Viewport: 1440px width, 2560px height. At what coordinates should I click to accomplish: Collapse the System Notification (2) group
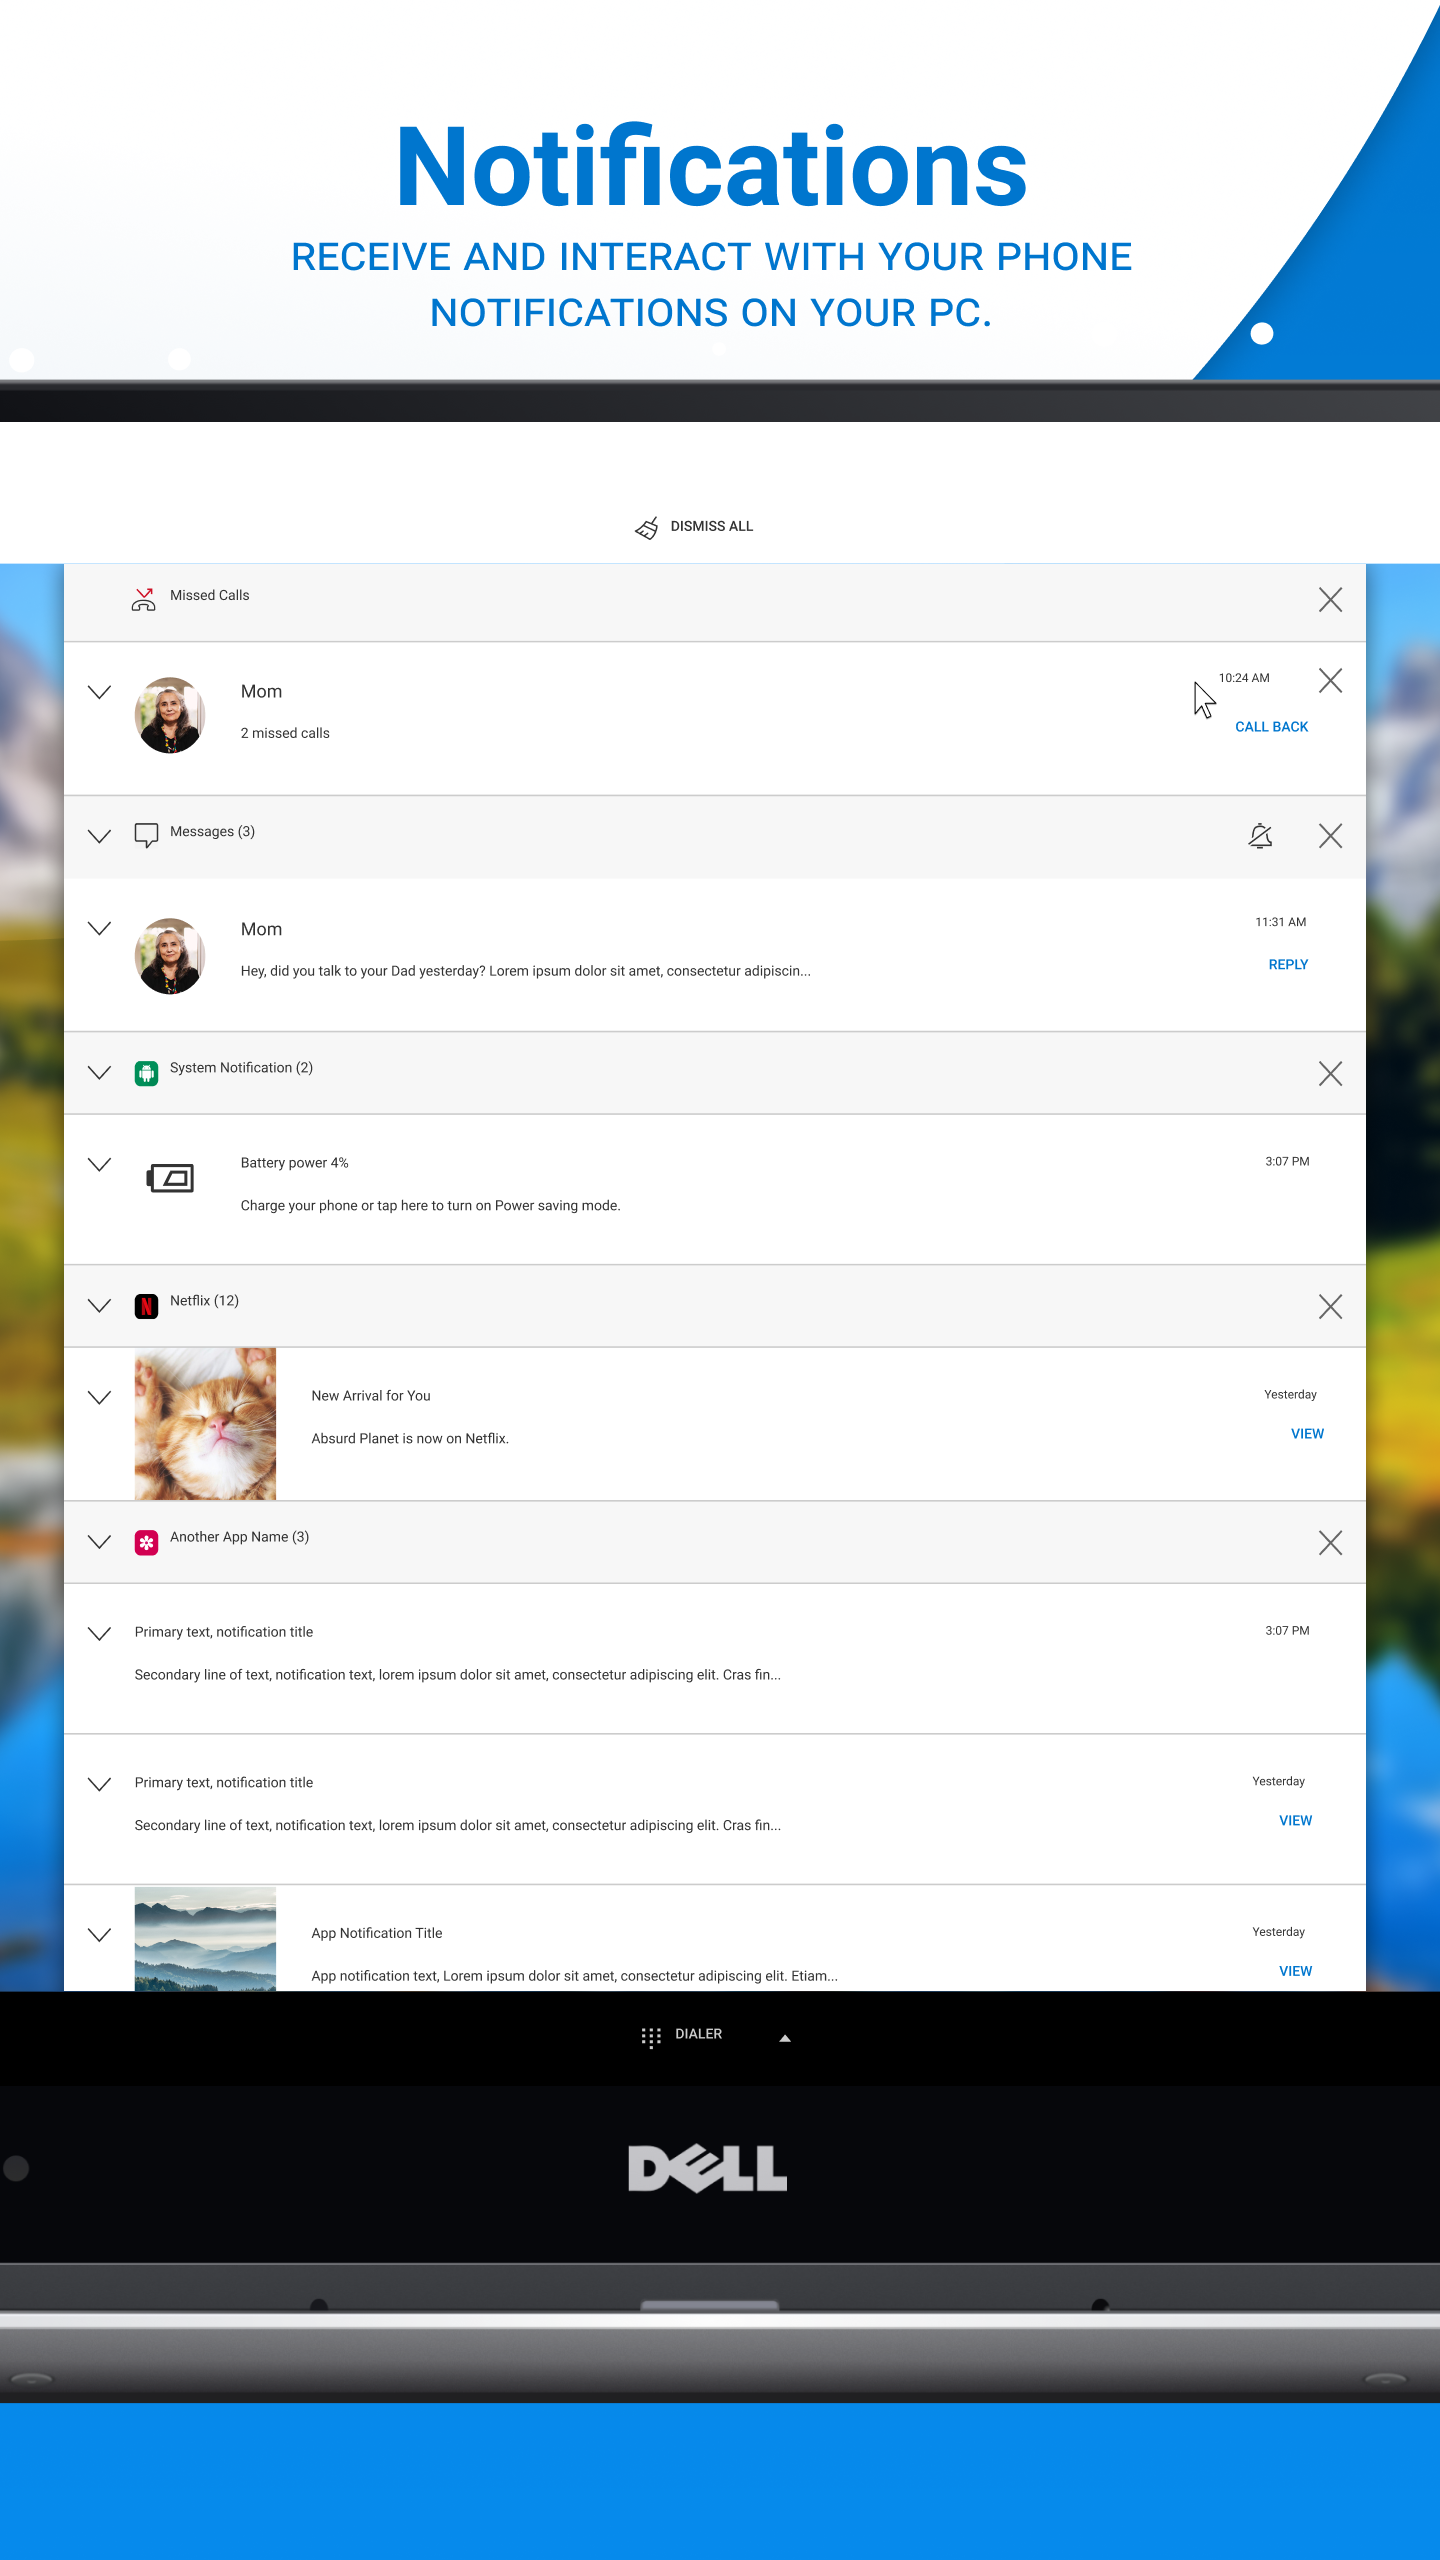click(99, 1072)
